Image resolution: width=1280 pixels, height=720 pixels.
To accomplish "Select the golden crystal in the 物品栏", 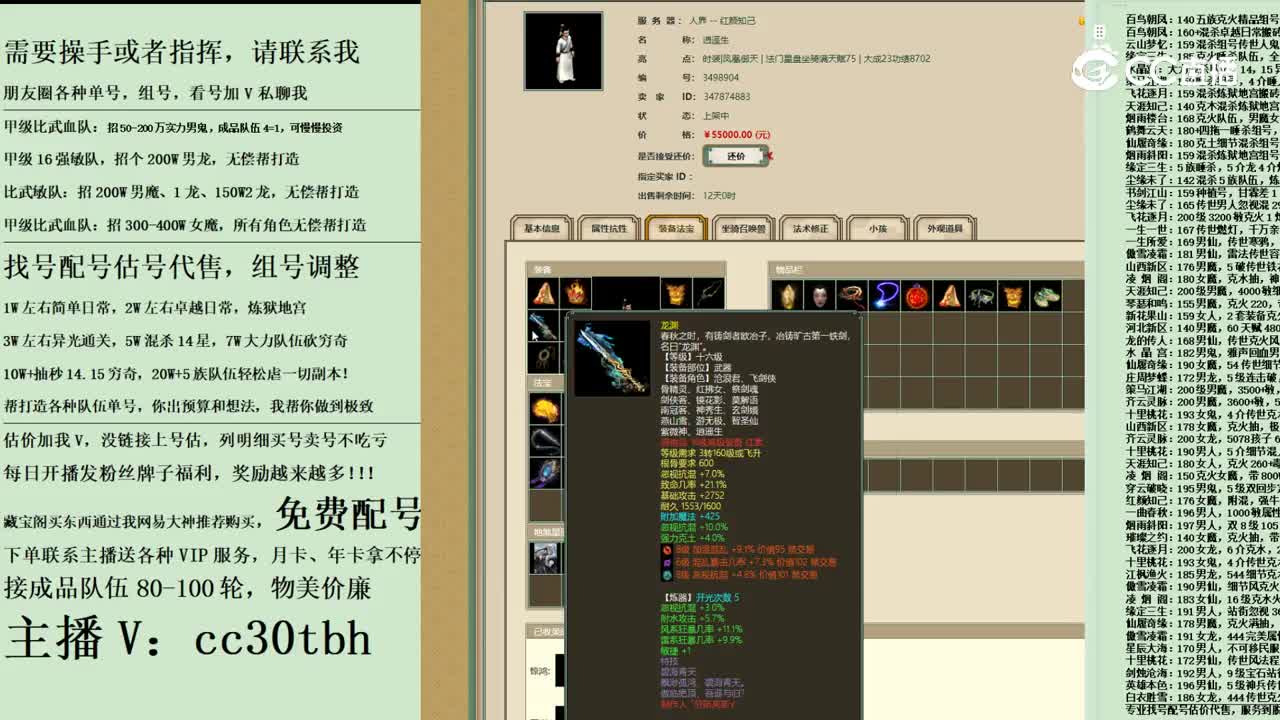I will (788, 296).
